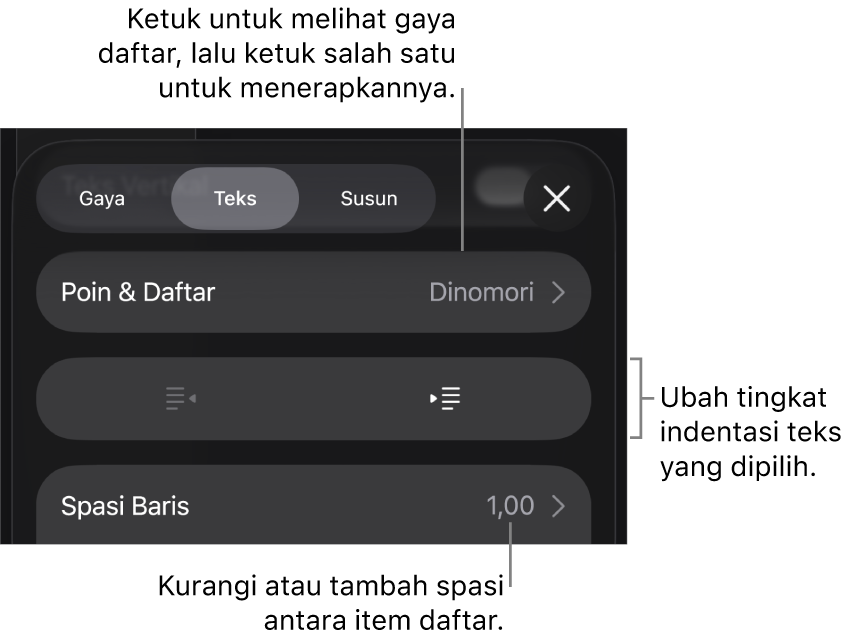854x638 pixels.
Task: Switch to the Gaya tab
Action: (x=102, y=198)
